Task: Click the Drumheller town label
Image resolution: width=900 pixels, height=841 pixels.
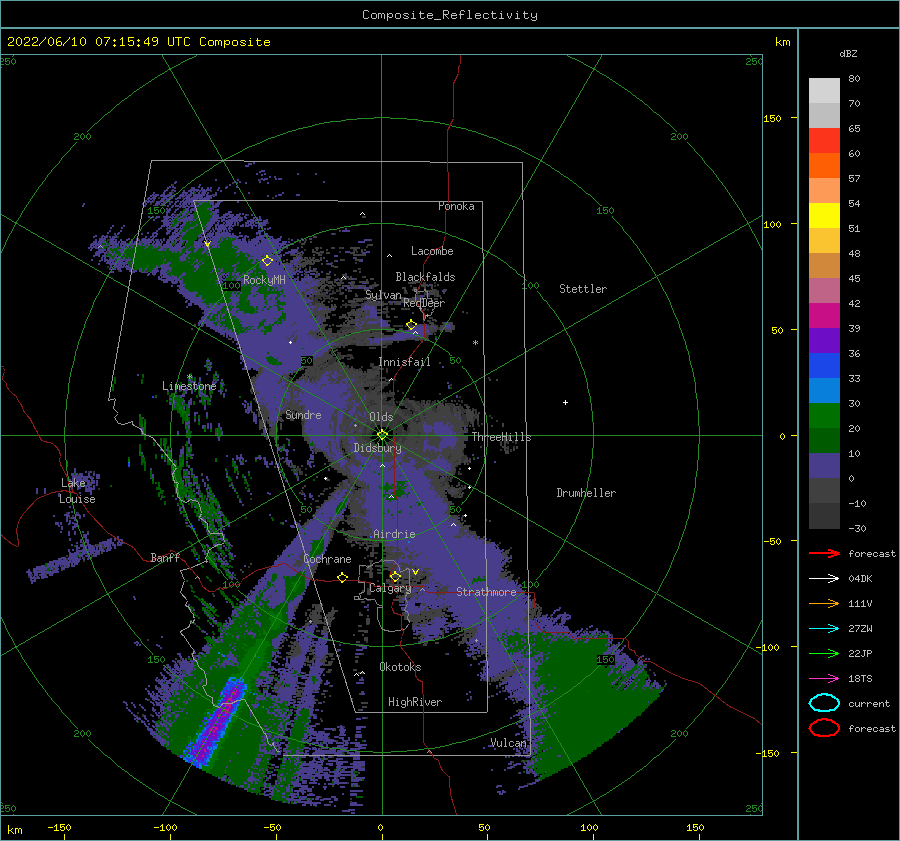Action: (x=586, y=493)
